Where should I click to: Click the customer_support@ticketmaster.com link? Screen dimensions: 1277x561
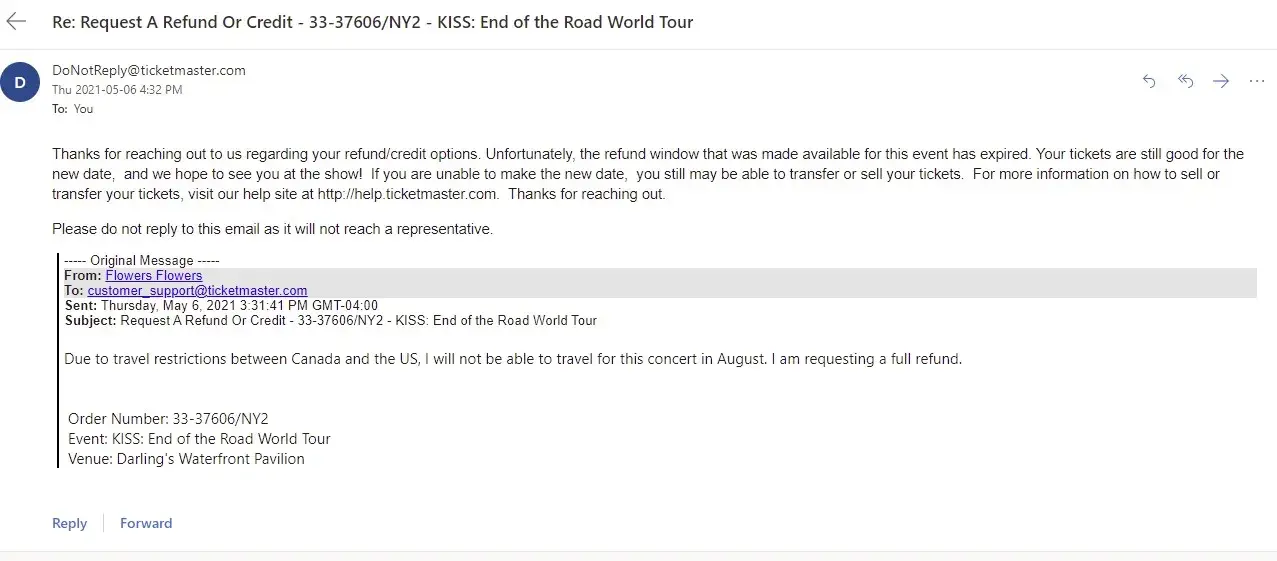[x=197, y=291]
